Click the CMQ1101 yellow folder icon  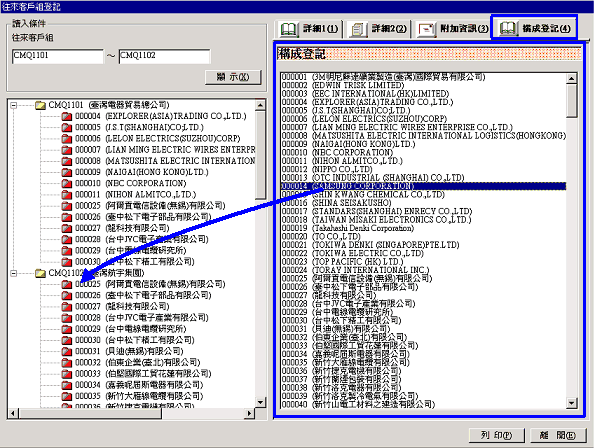[x=40, y=105]
